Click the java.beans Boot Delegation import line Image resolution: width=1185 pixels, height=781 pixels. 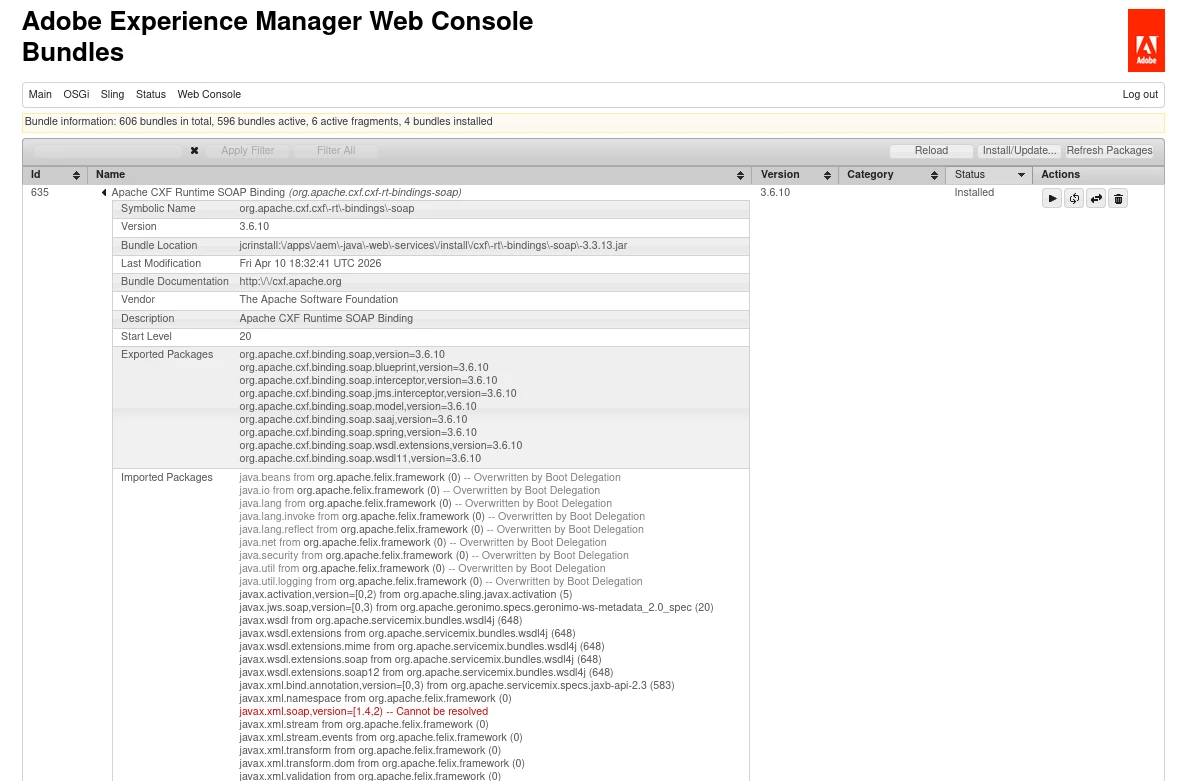(429, 478)
